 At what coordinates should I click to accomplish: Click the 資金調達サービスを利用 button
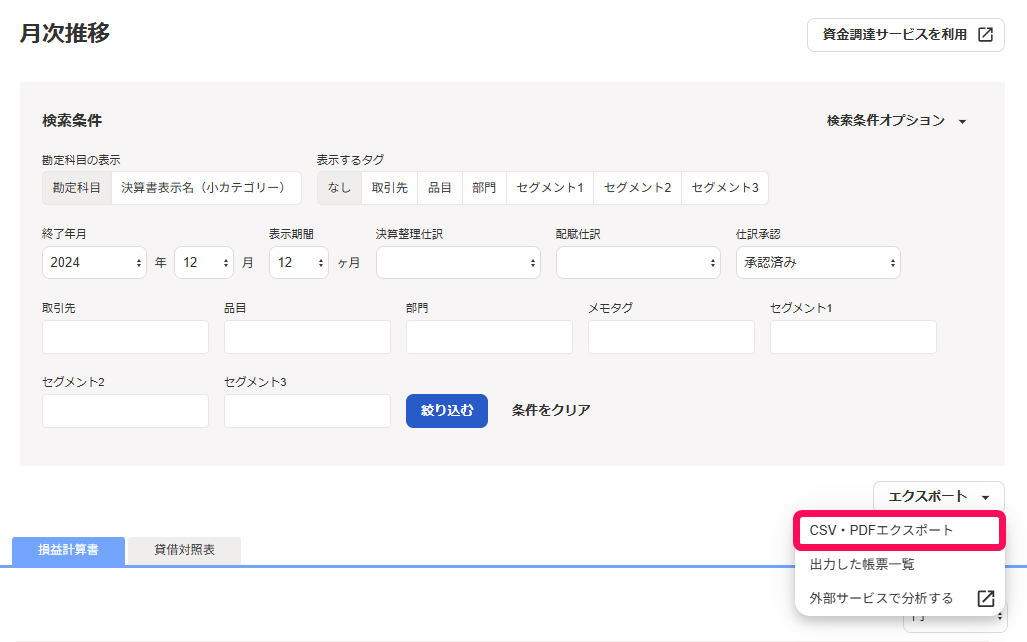[x=905, y=34]
